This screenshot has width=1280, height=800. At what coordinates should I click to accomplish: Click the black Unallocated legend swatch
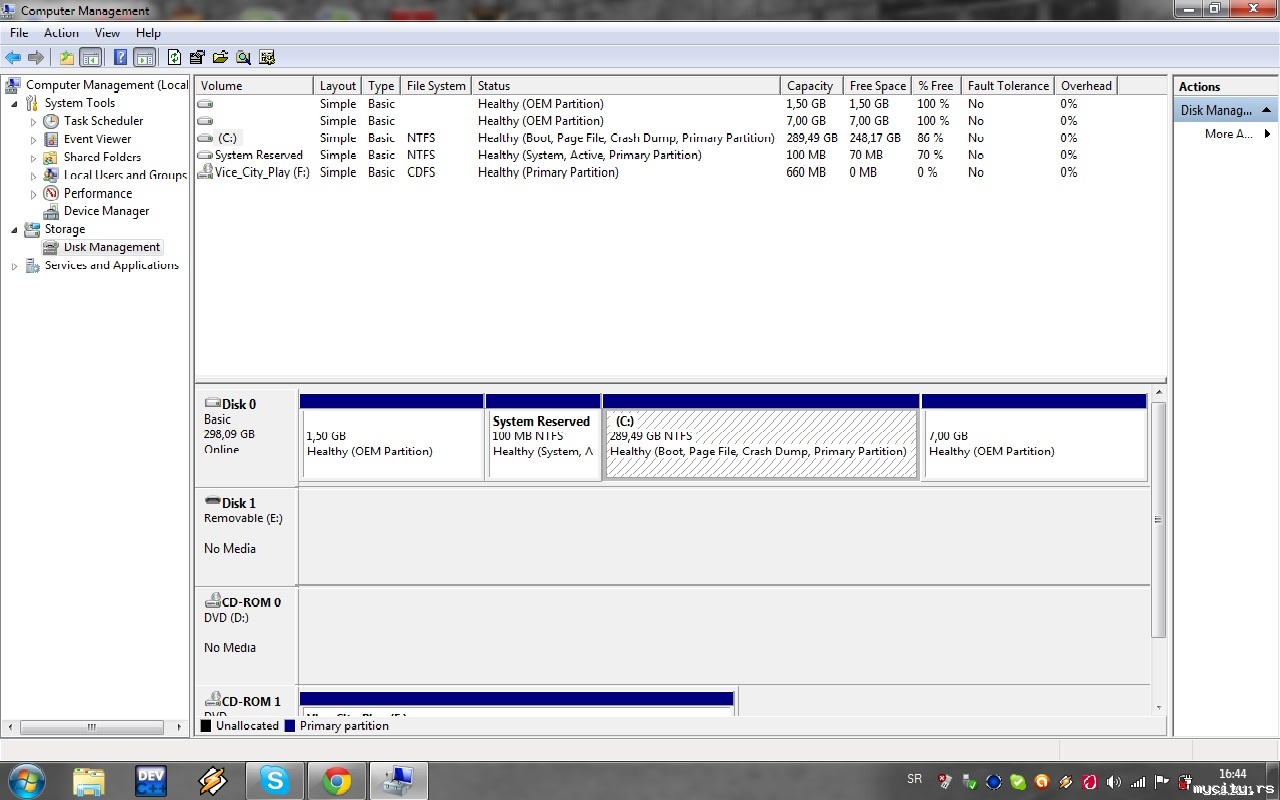click(206, 726)
